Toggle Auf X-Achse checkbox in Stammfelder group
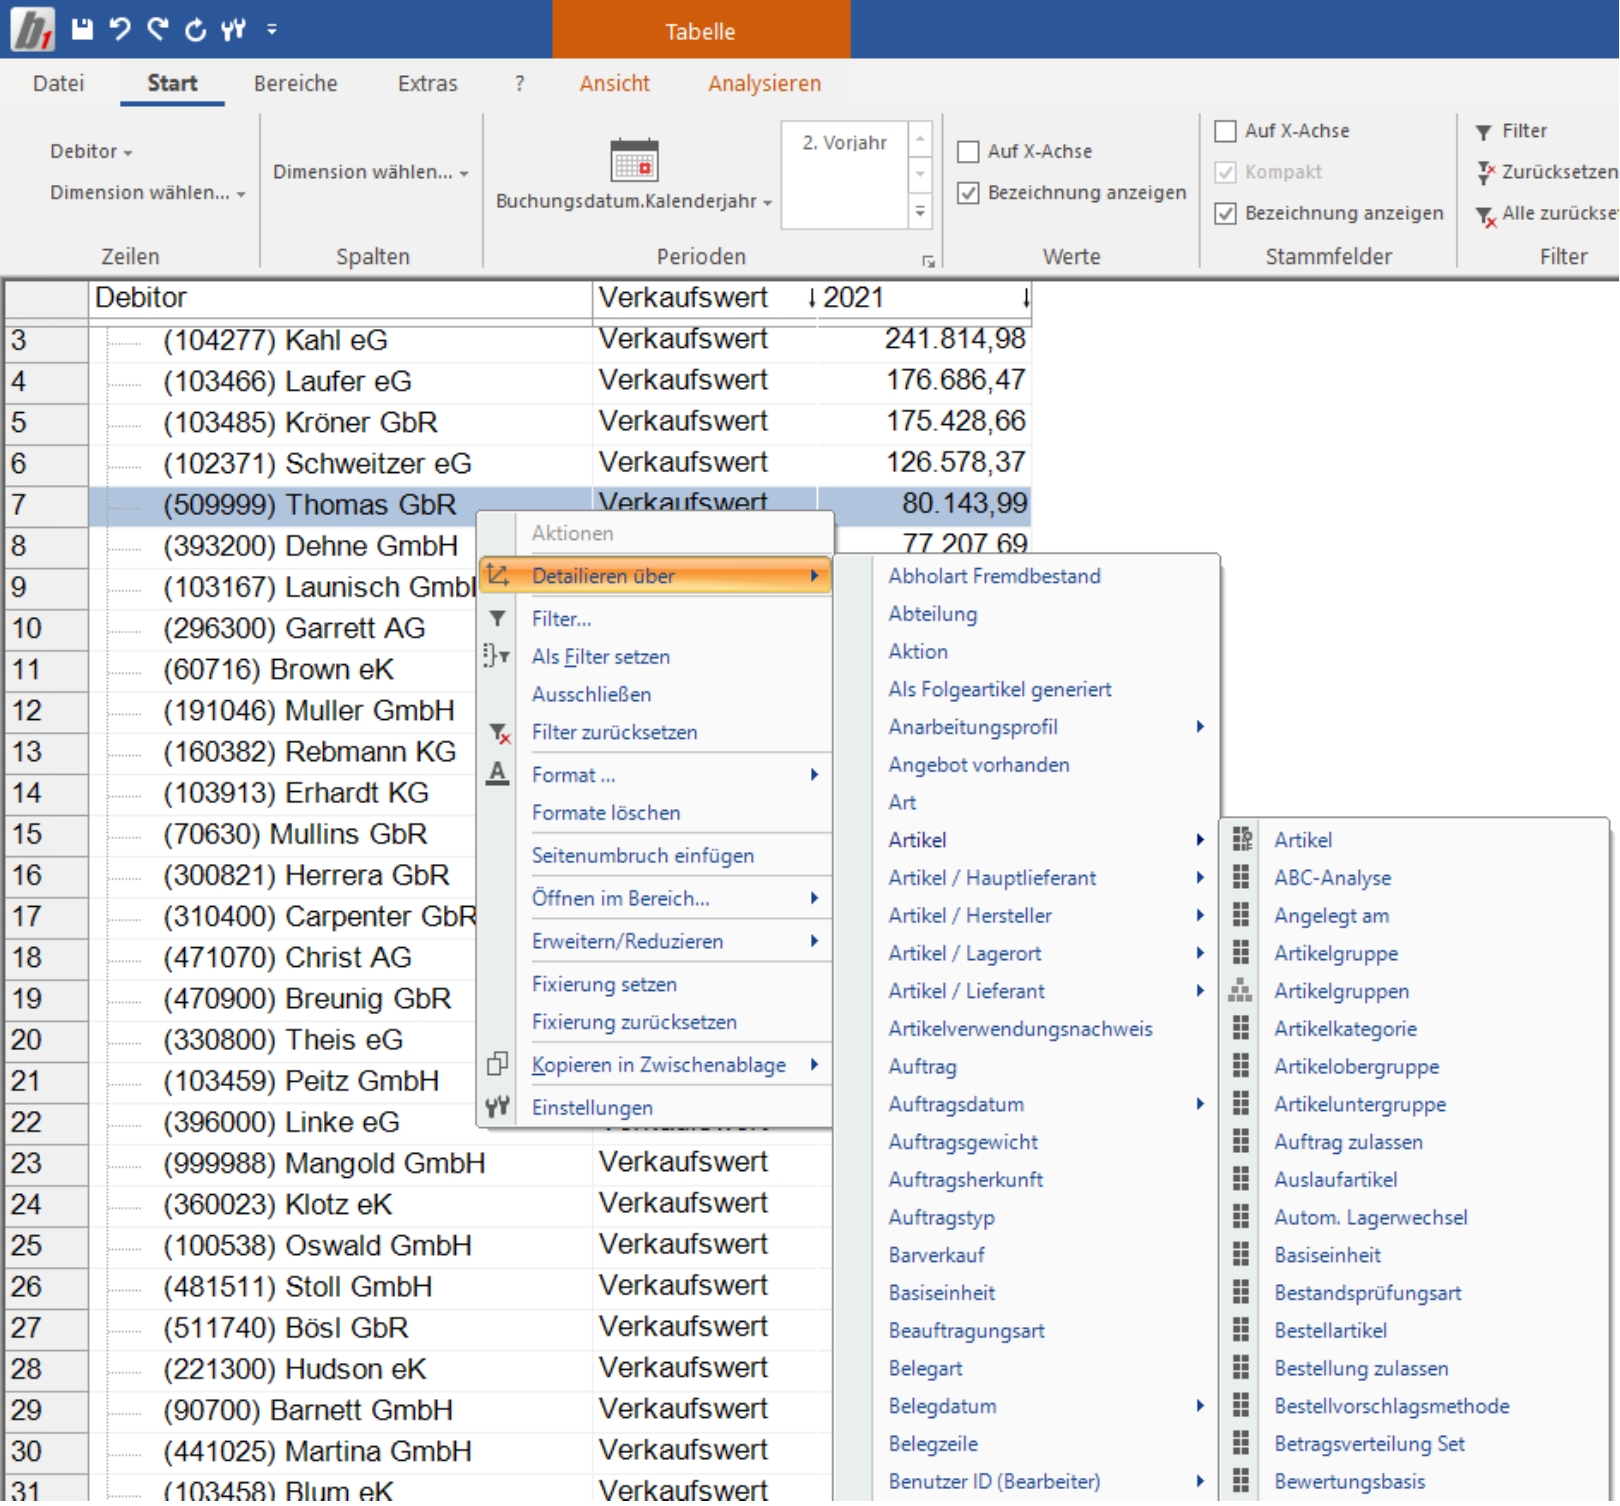The height and width of the screenshot is (1506, 1620). pos(1226,131)
